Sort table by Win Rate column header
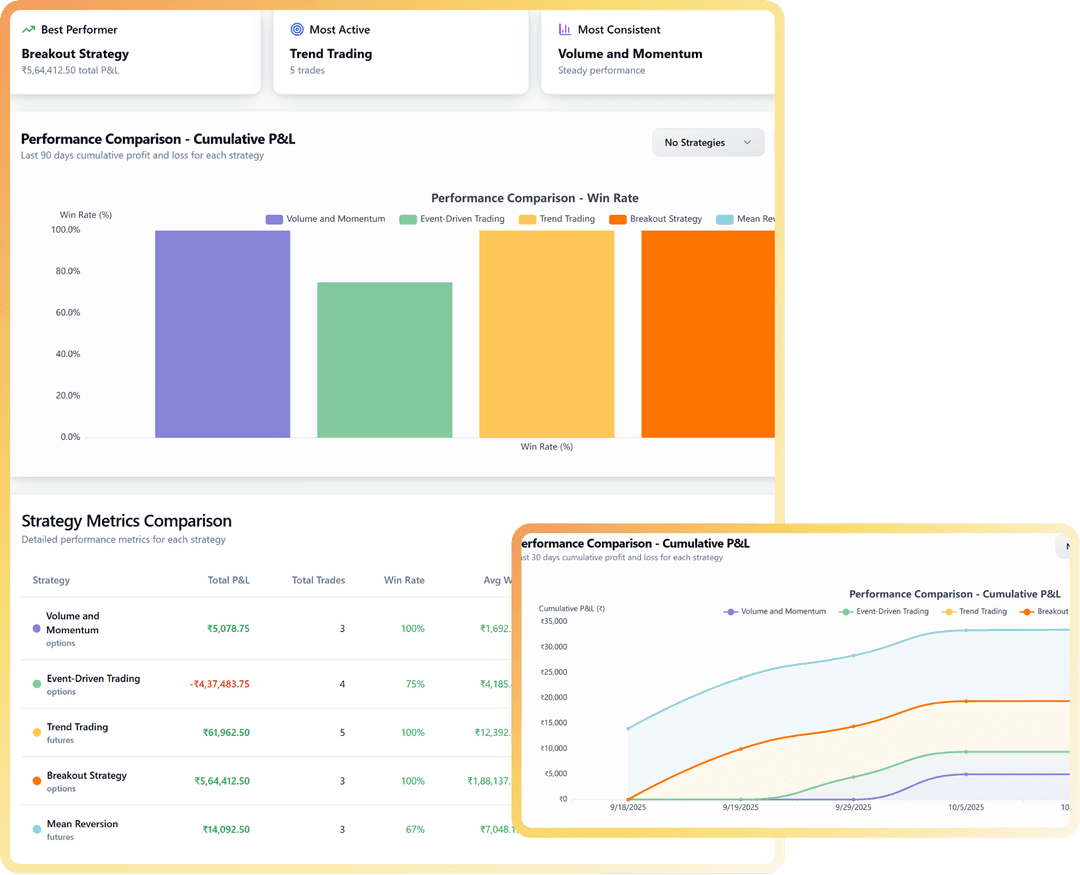 (x=404, y=580)
